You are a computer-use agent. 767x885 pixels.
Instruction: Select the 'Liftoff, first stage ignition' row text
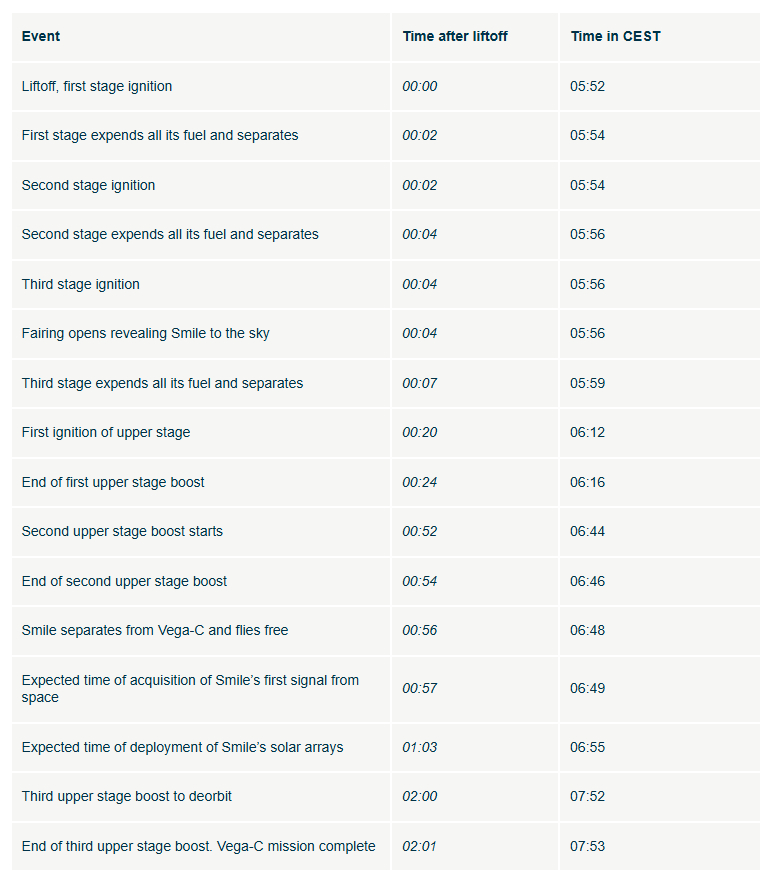[x=97, y=86]
